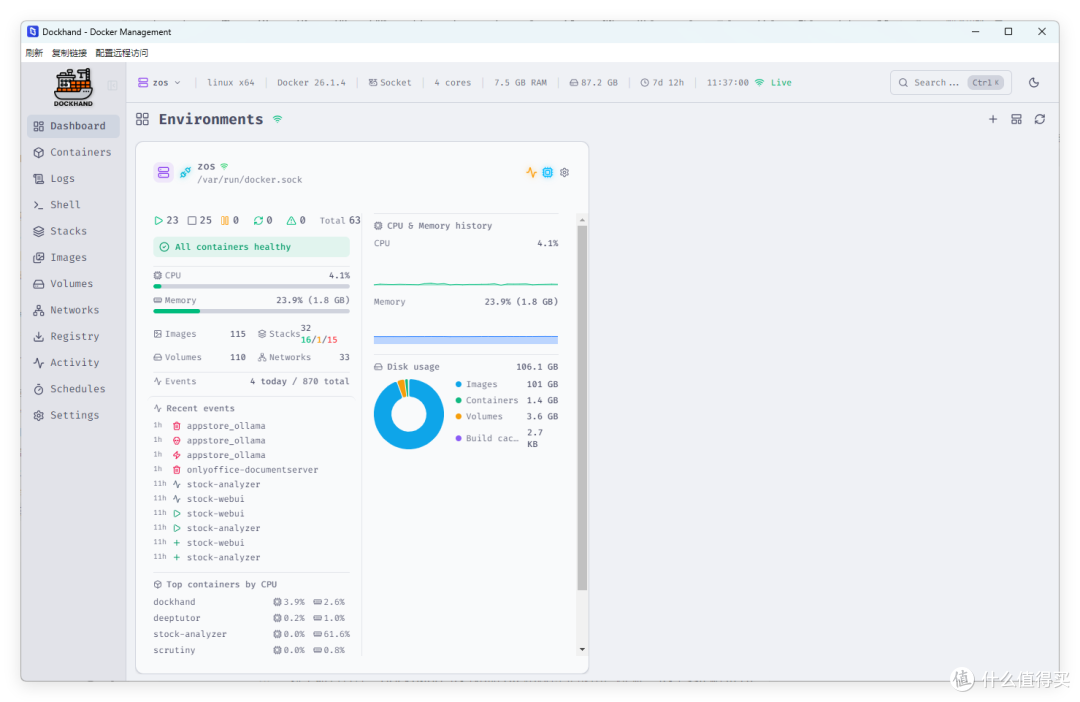The image size is (1080, 702).
Task: Toggle metrics collection chip icon on zos card
Action: point(547,172)
